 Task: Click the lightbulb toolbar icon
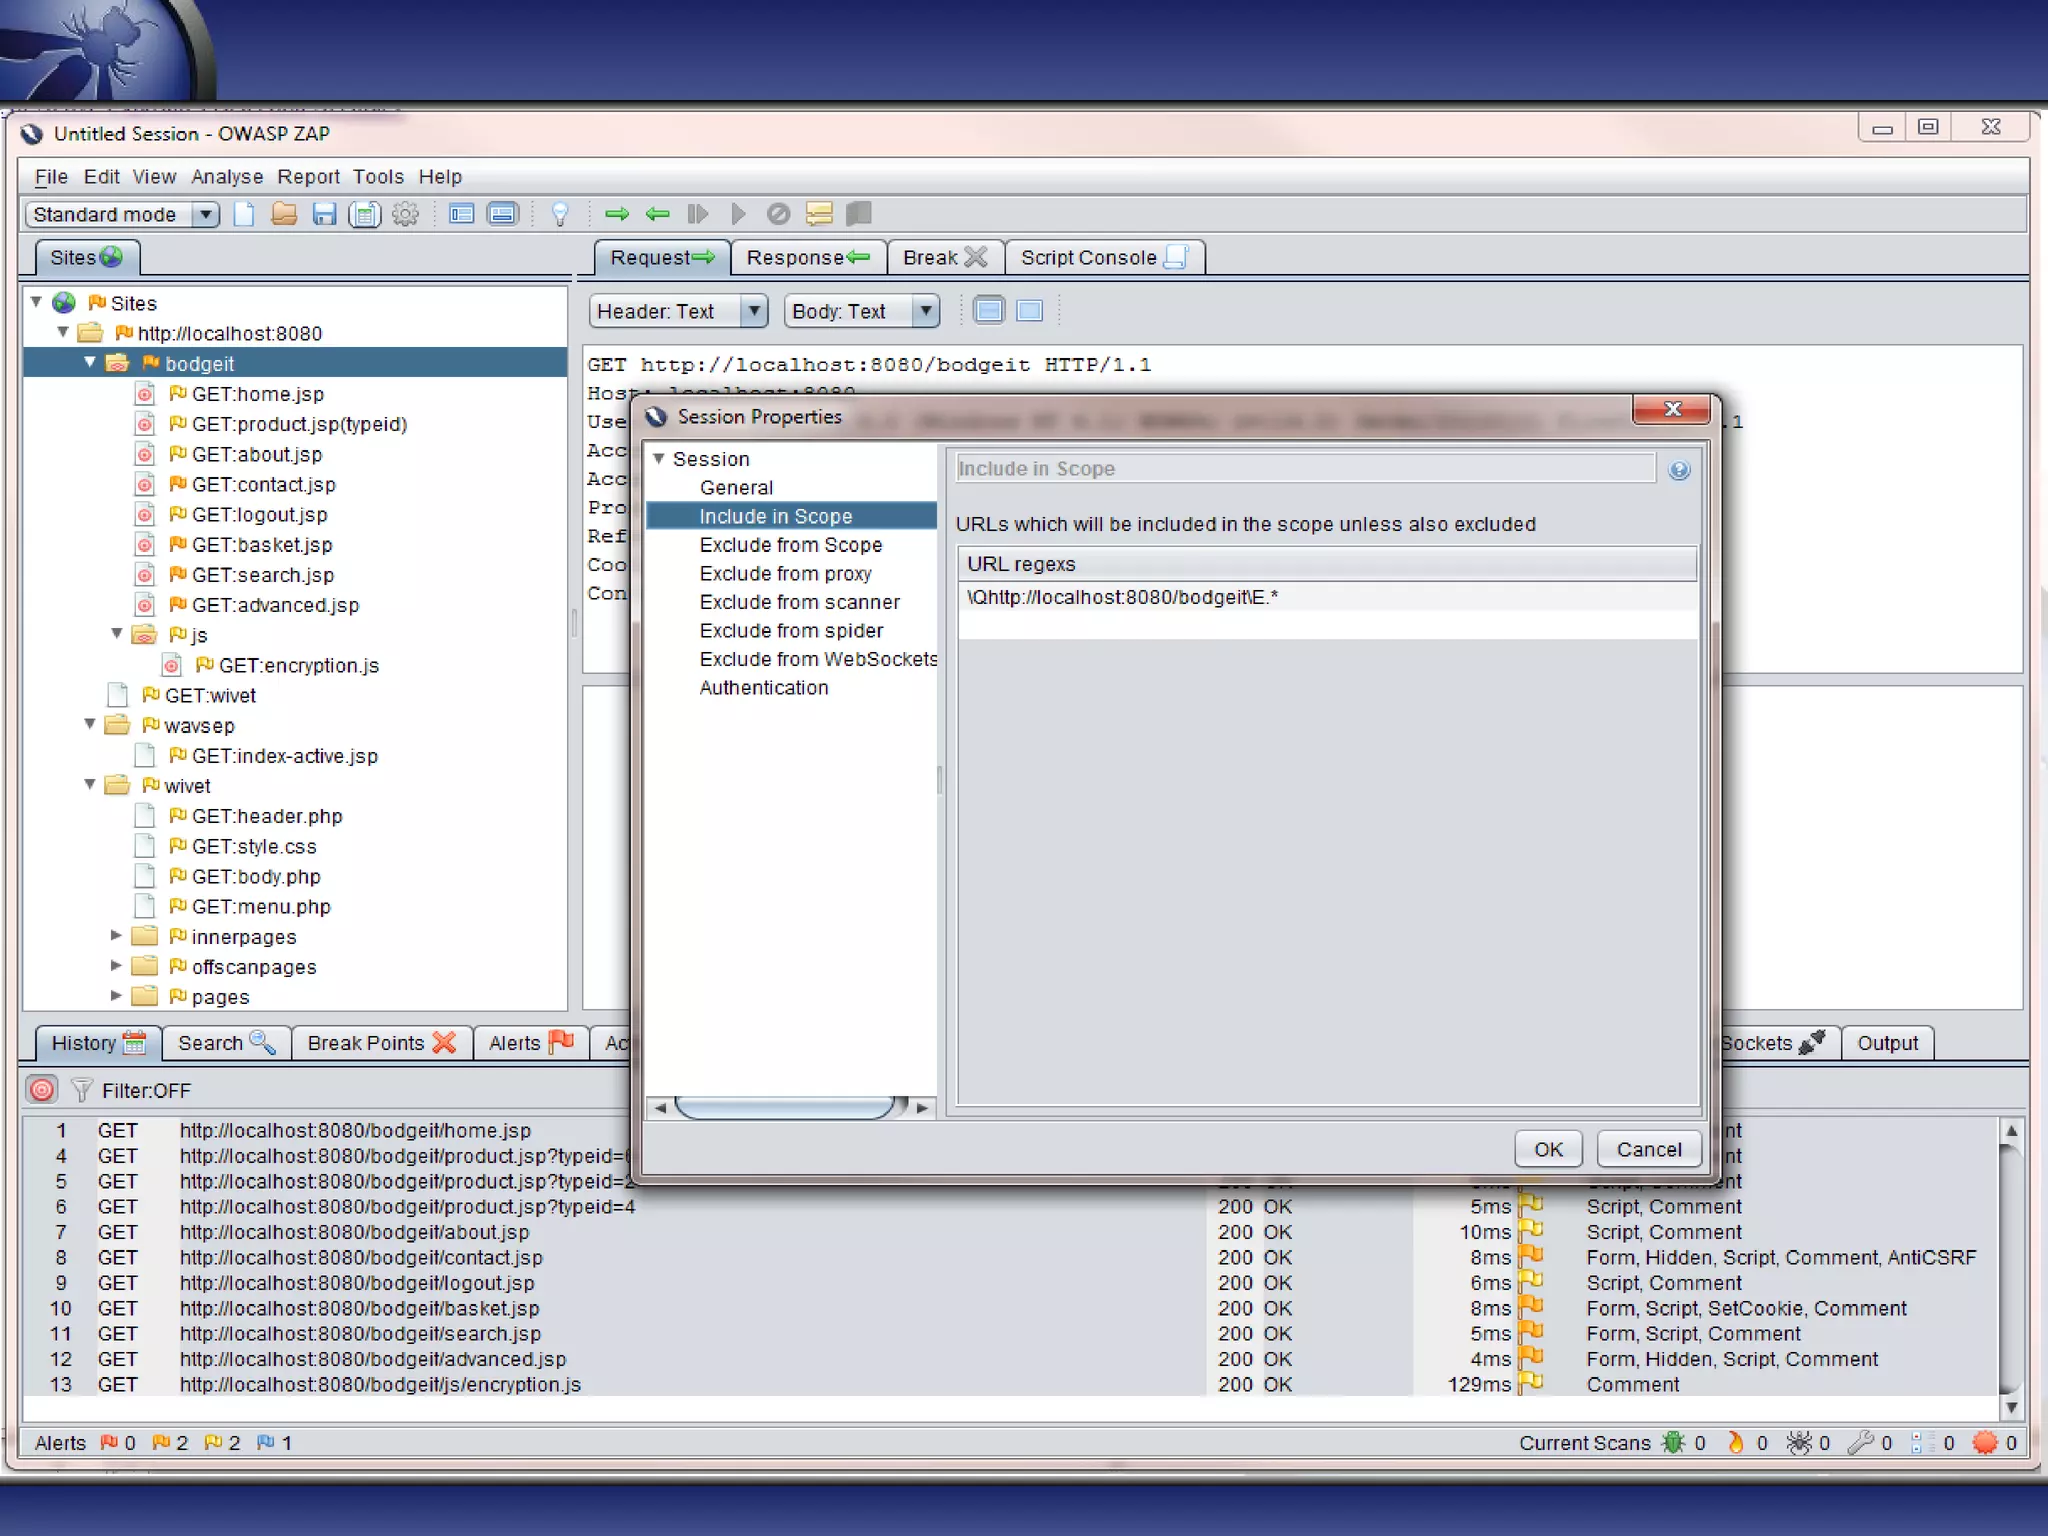point(560,214)
